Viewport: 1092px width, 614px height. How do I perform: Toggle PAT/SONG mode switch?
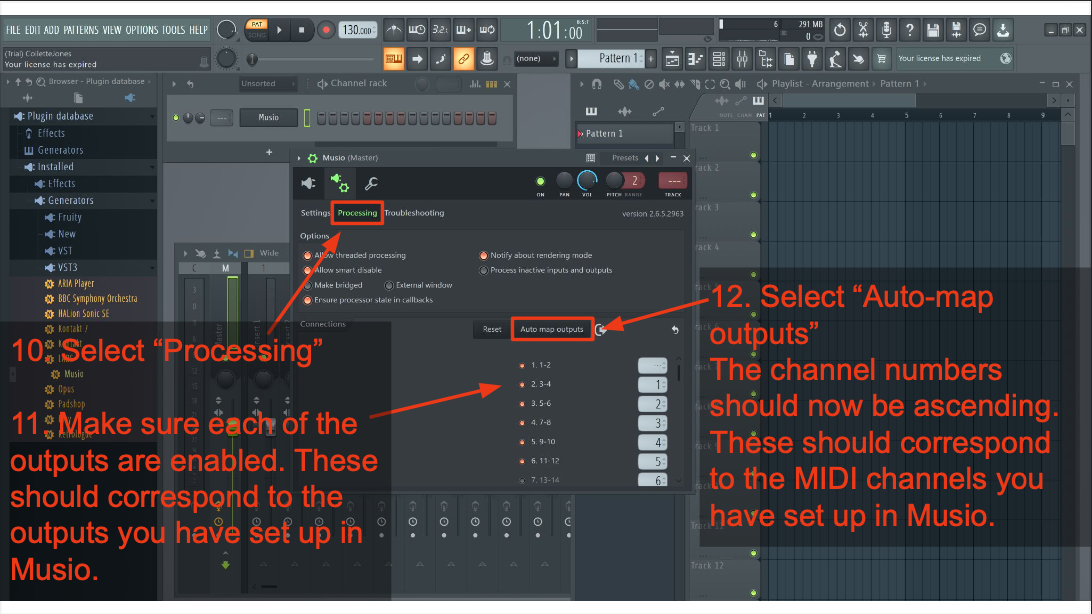point(257,29)
